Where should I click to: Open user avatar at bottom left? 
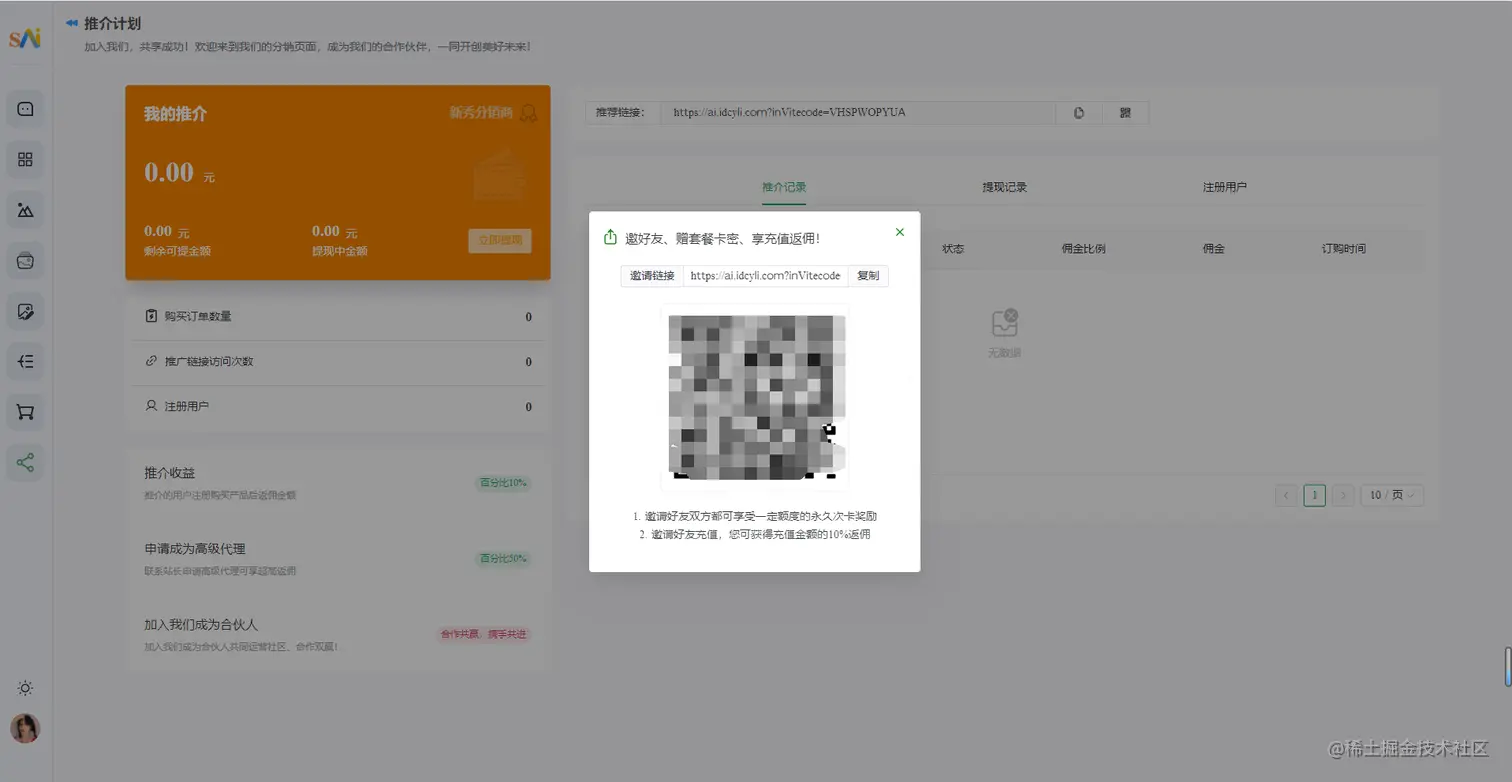(x=24, y=728)
